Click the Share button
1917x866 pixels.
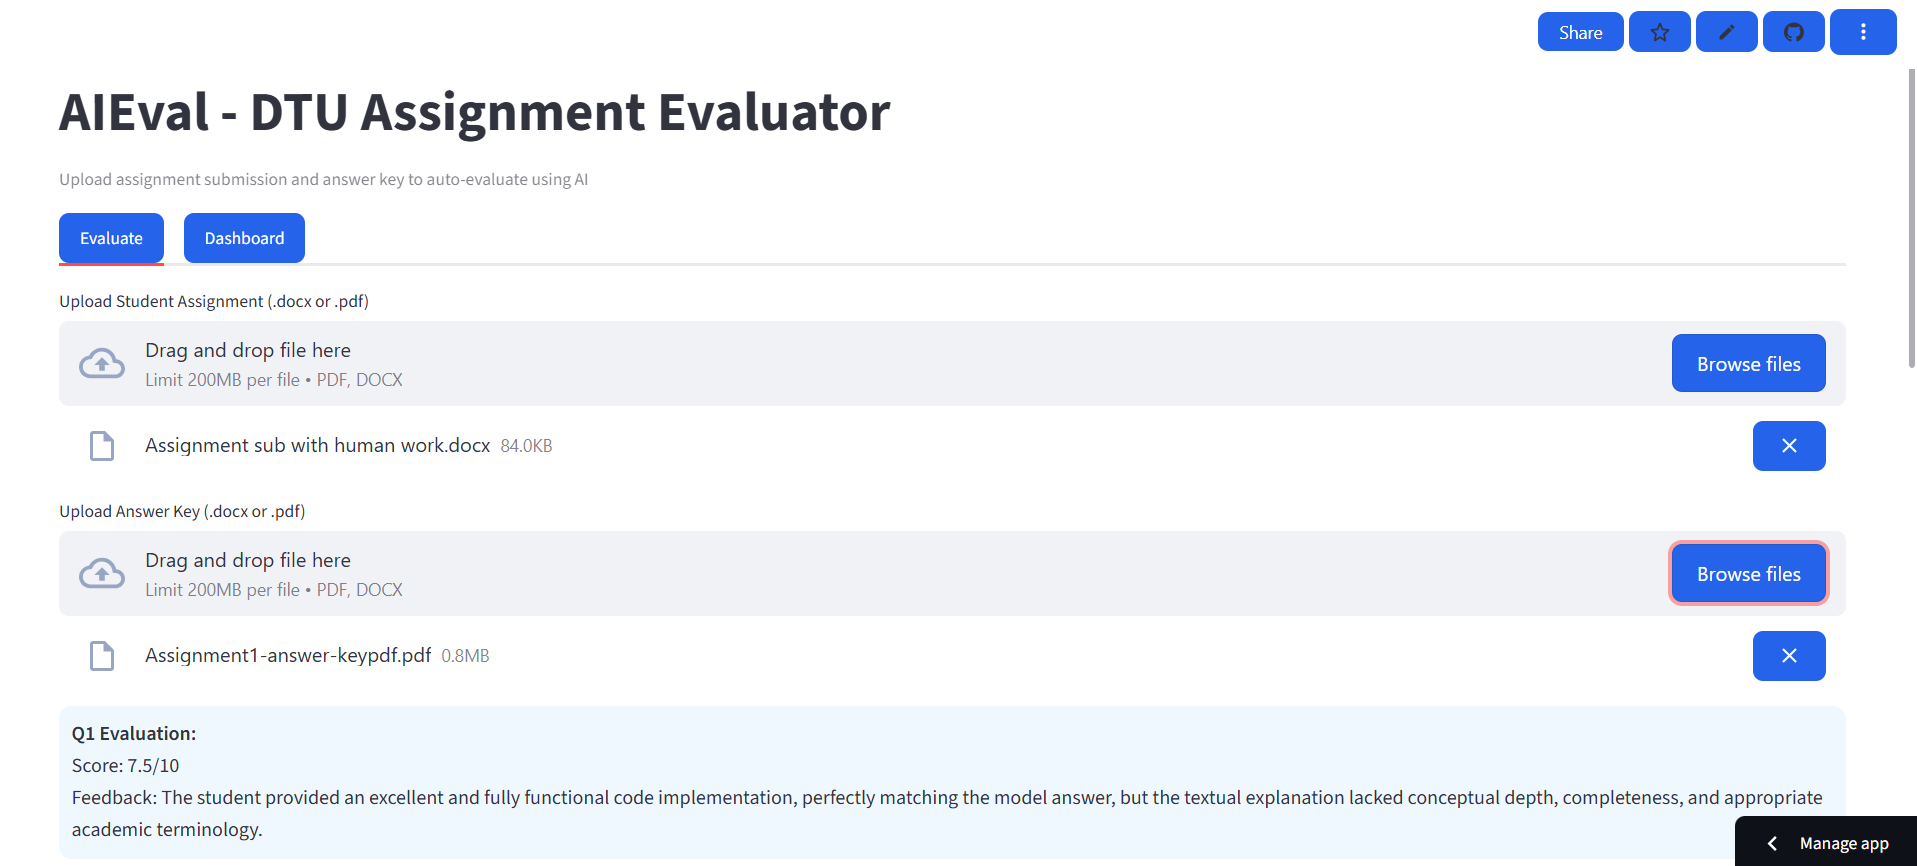click(x=1580, y=32)
